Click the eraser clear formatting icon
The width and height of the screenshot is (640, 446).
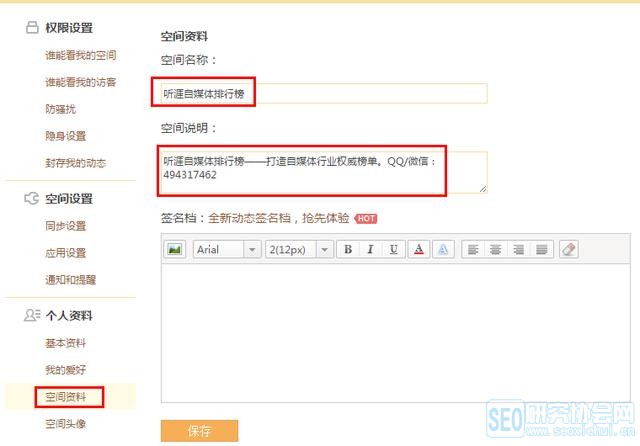coord(569,249)
